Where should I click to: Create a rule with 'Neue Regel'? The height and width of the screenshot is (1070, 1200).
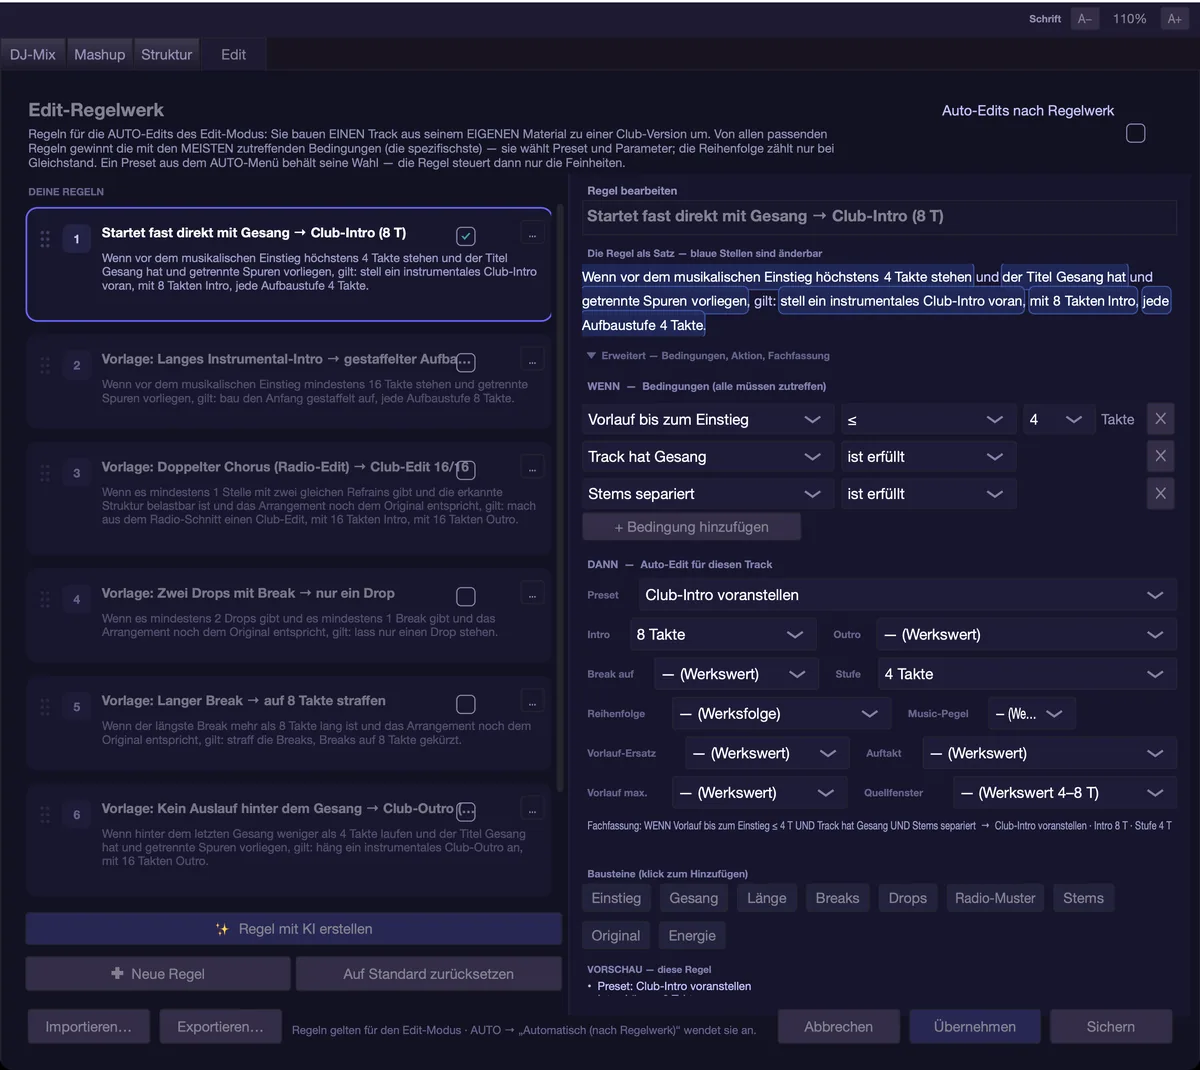click(x=158, y=974)
